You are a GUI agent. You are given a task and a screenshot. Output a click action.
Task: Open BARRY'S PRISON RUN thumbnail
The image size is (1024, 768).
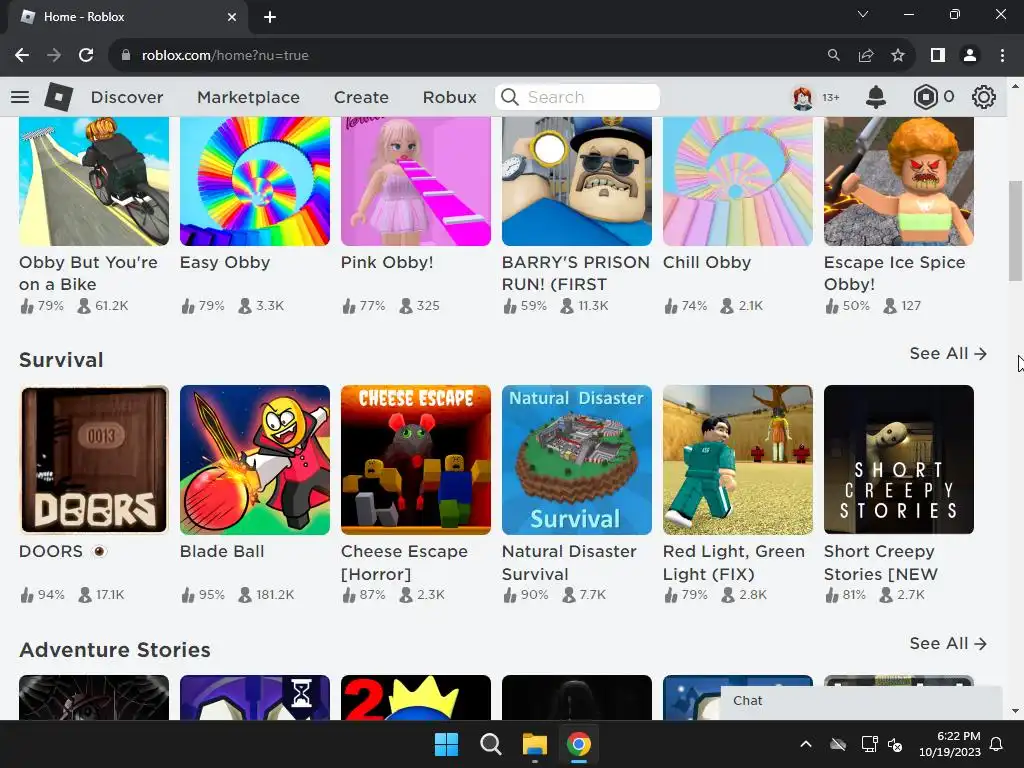577,182
